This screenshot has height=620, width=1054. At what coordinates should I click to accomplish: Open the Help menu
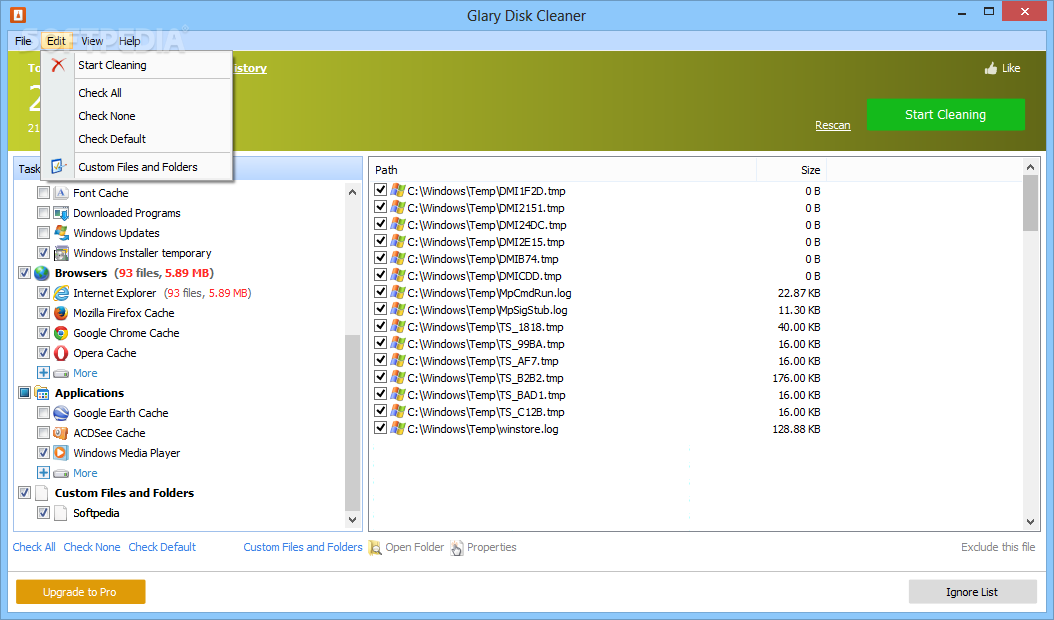[130, 41]
